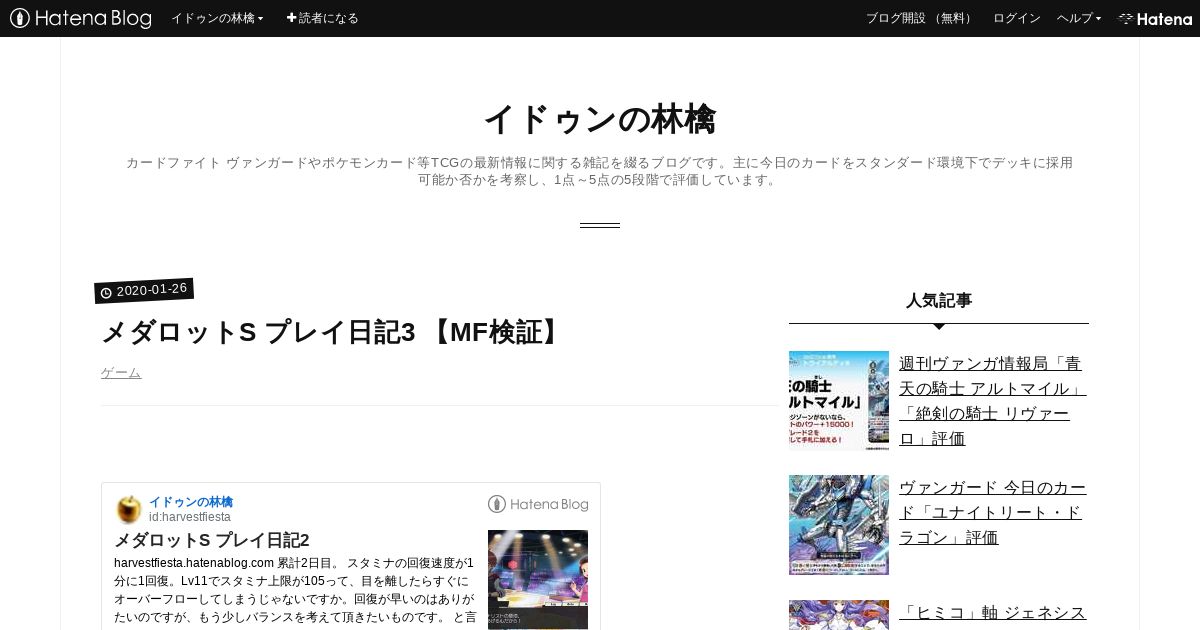Open thumbnail for ヒミコ軸 popular article
Image resolution: width=1200 pixels, height=630 pixels.
click(839, 615)
